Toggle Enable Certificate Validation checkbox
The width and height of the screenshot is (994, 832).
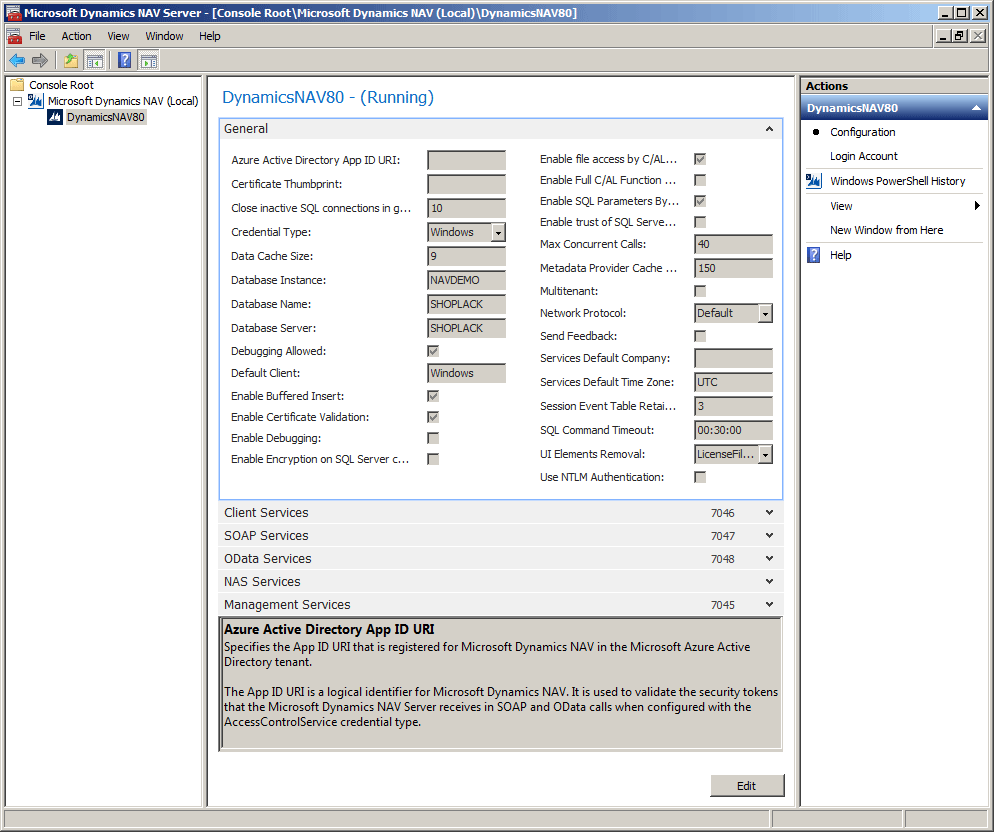point(433,417)
